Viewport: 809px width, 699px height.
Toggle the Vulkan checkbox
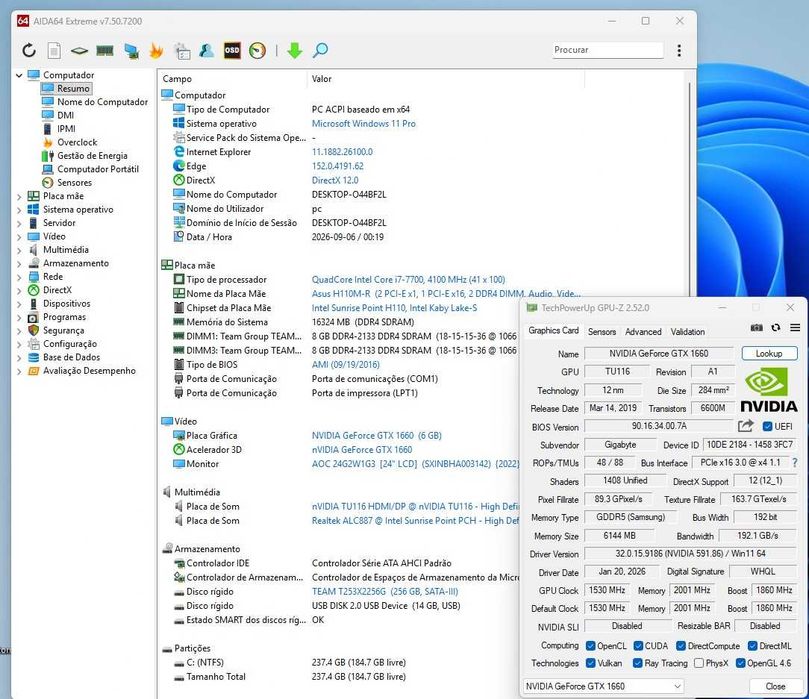pyautogui.click(x=591, y=663)
